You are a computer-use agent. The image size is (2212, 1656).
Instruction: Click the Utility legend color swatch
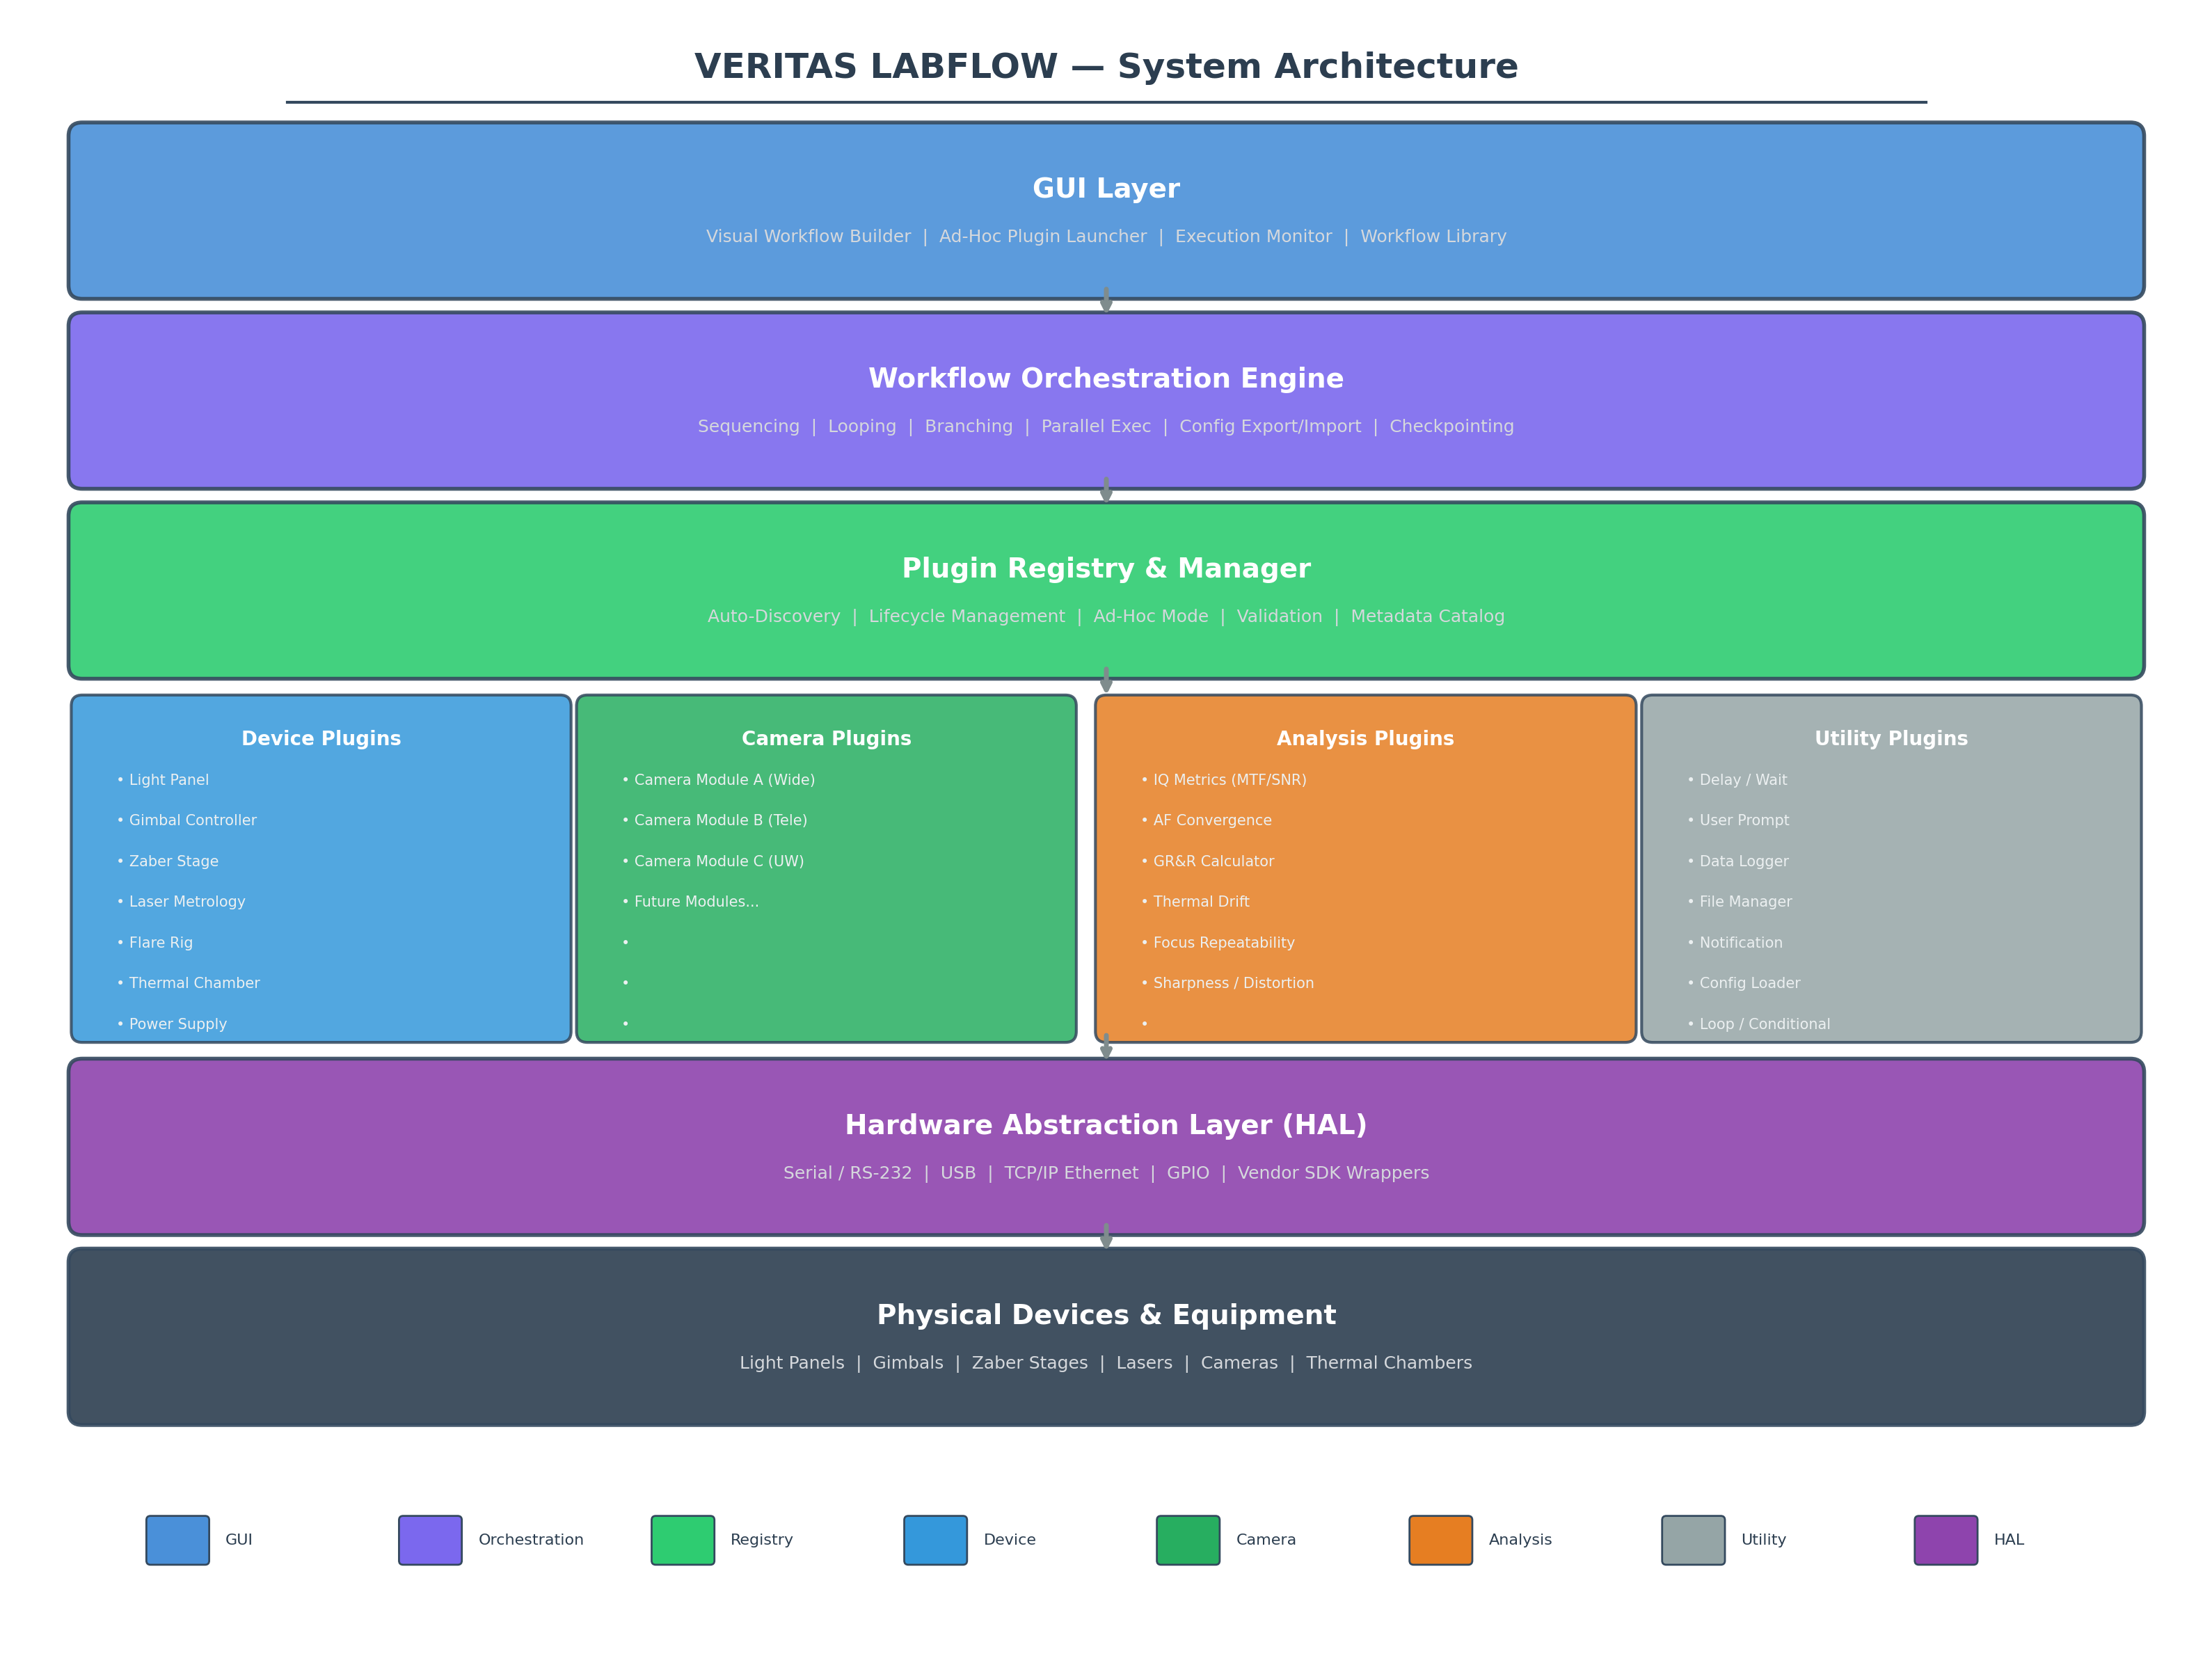coord(1693,1539)
